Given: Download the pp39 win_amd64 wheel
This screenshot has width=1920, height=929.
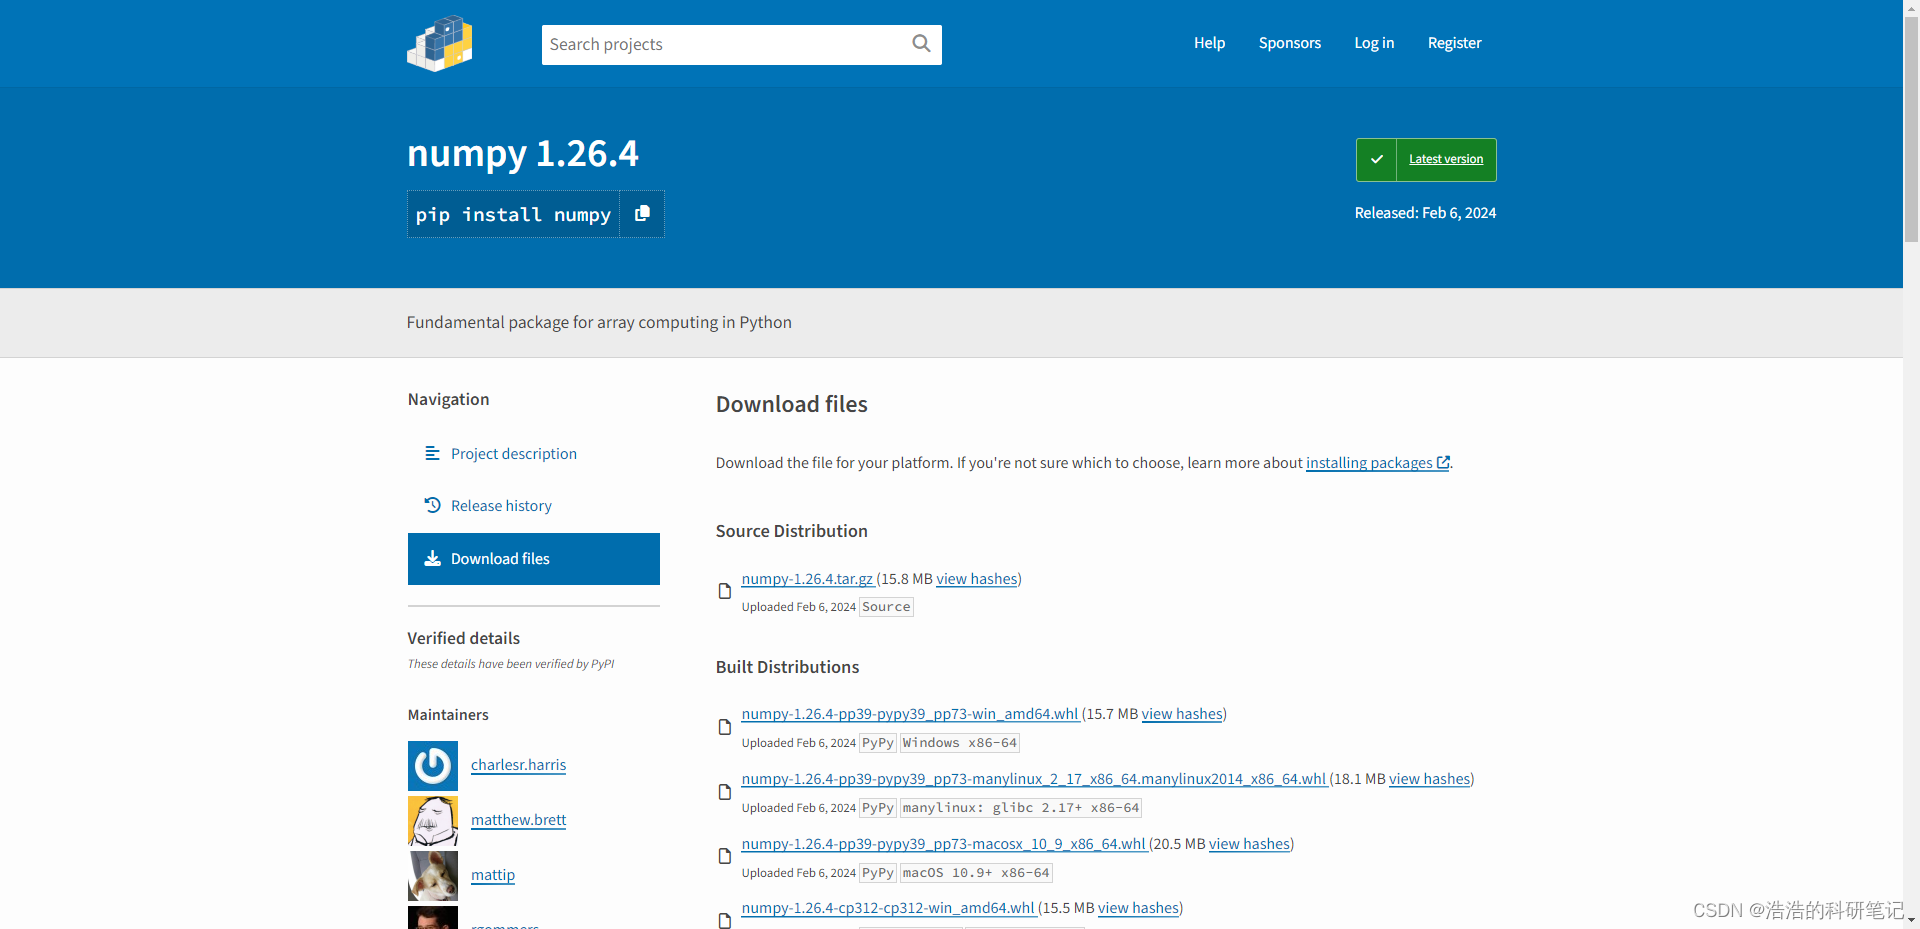Looking at the screenshot, I should tap(910, 713).
